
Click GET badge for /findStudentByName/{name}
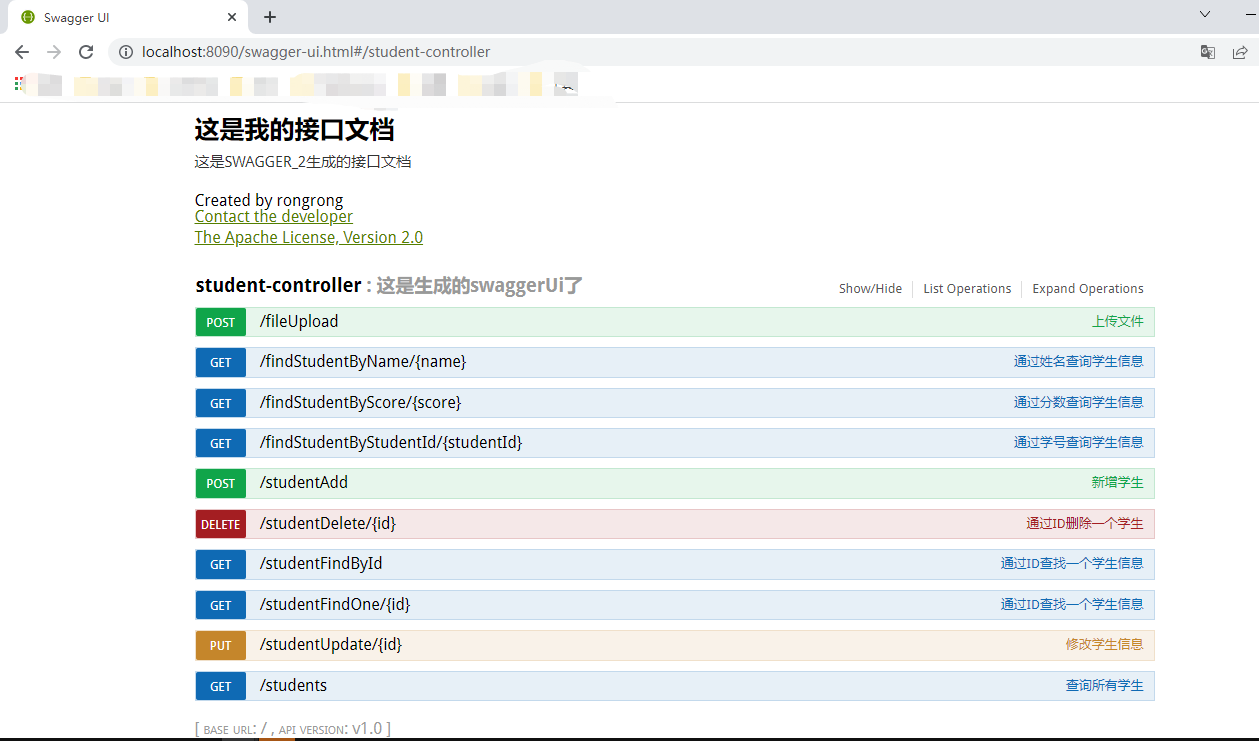pos(221,362)
